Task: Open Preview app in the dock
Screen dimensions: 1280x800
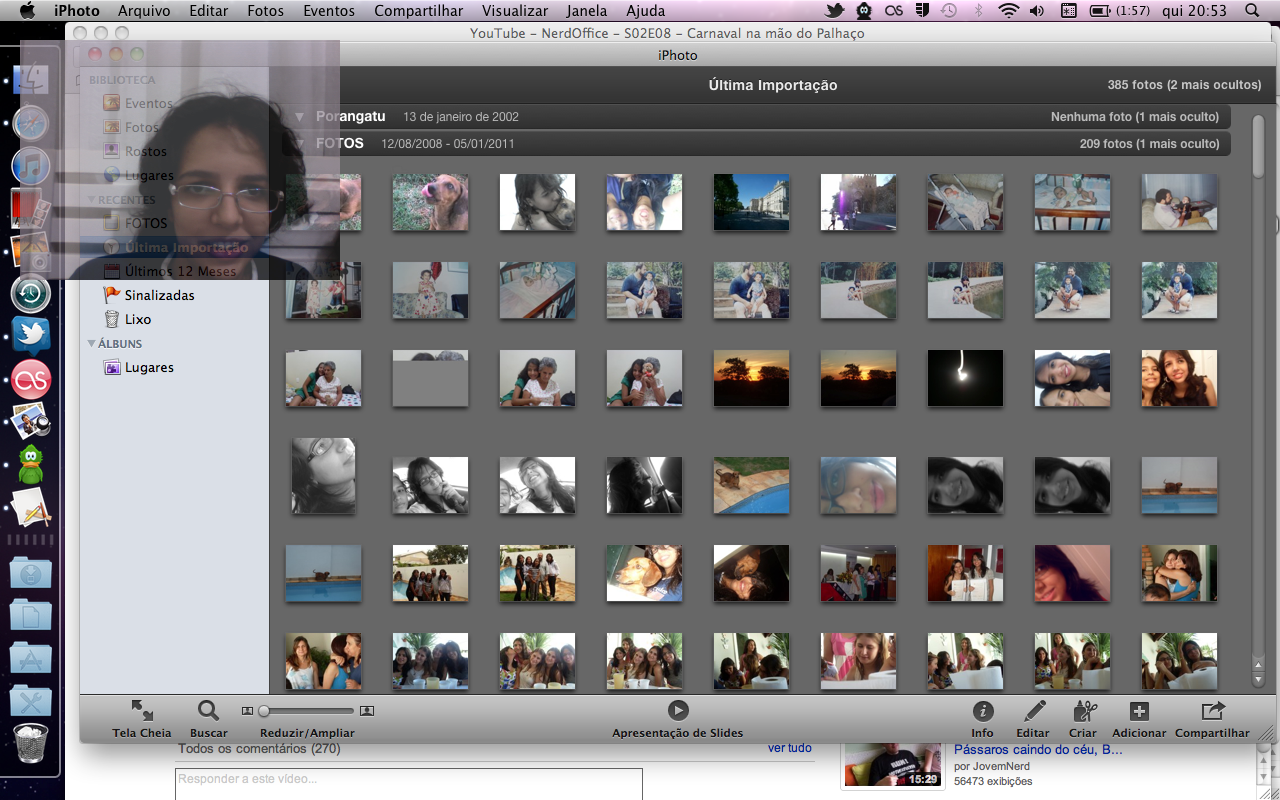Action: 31,422
